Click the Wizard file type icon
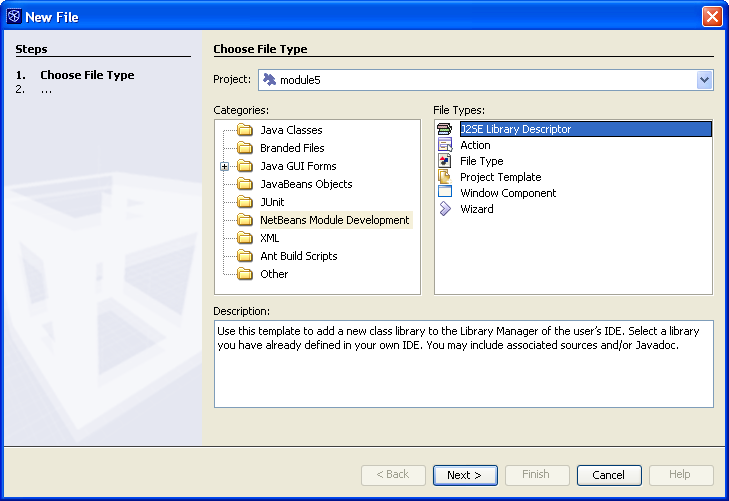This screenshot has height=501, width=729. [445, 209]
